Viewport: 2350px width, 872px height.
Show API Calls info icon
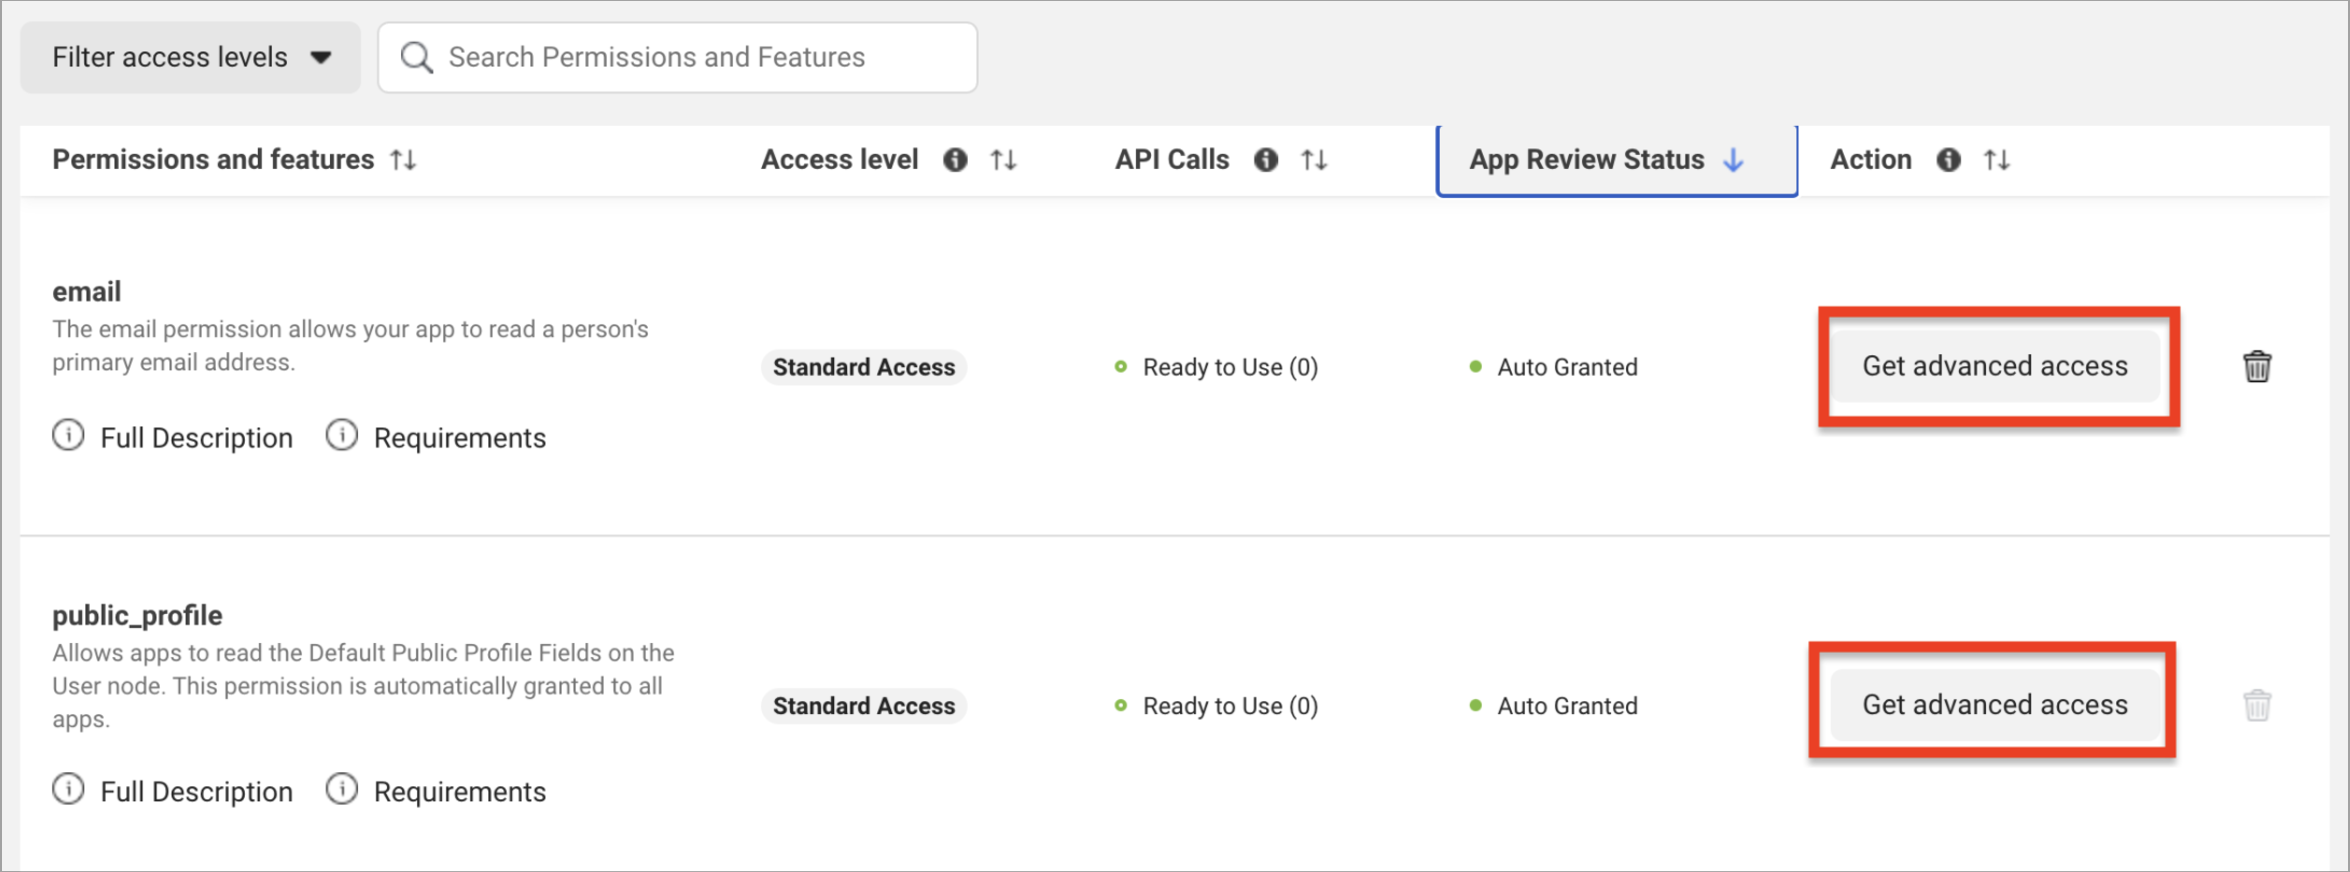[1266, 160]
